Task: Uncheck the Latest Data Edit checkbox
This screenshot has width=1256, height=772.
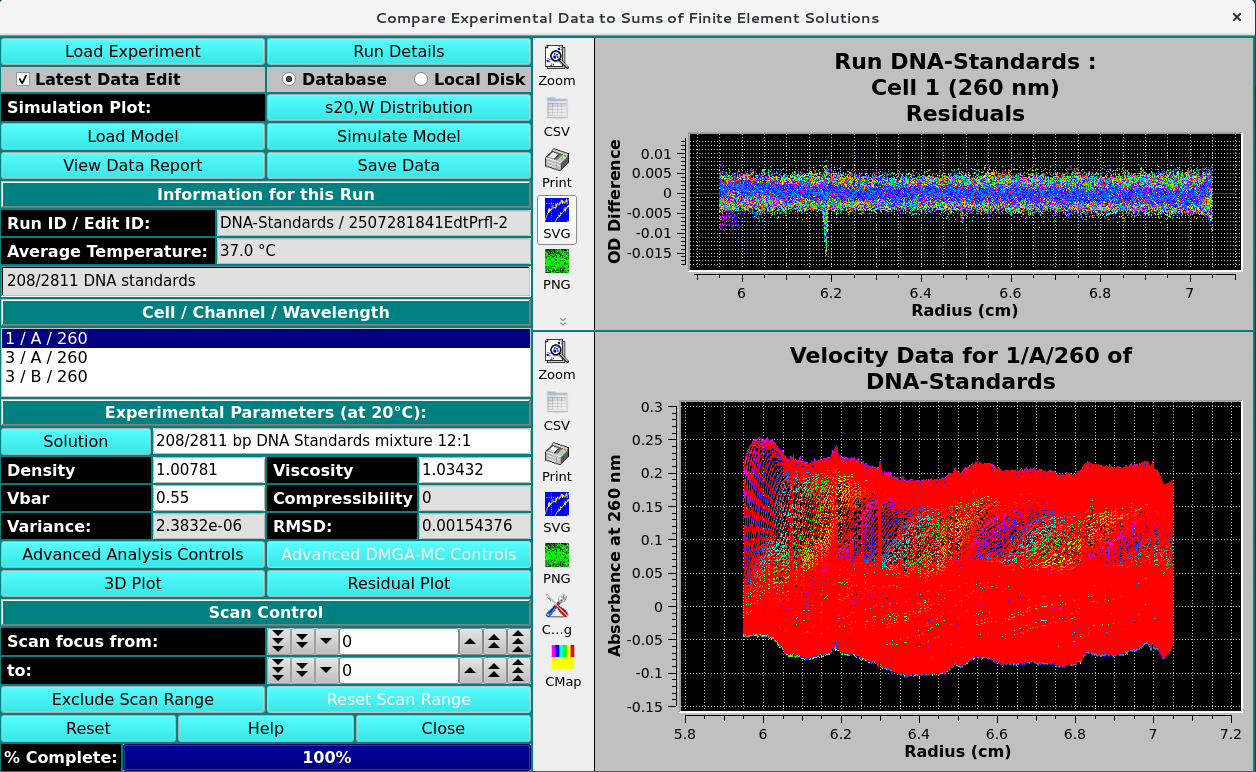Action: [23, 79]
